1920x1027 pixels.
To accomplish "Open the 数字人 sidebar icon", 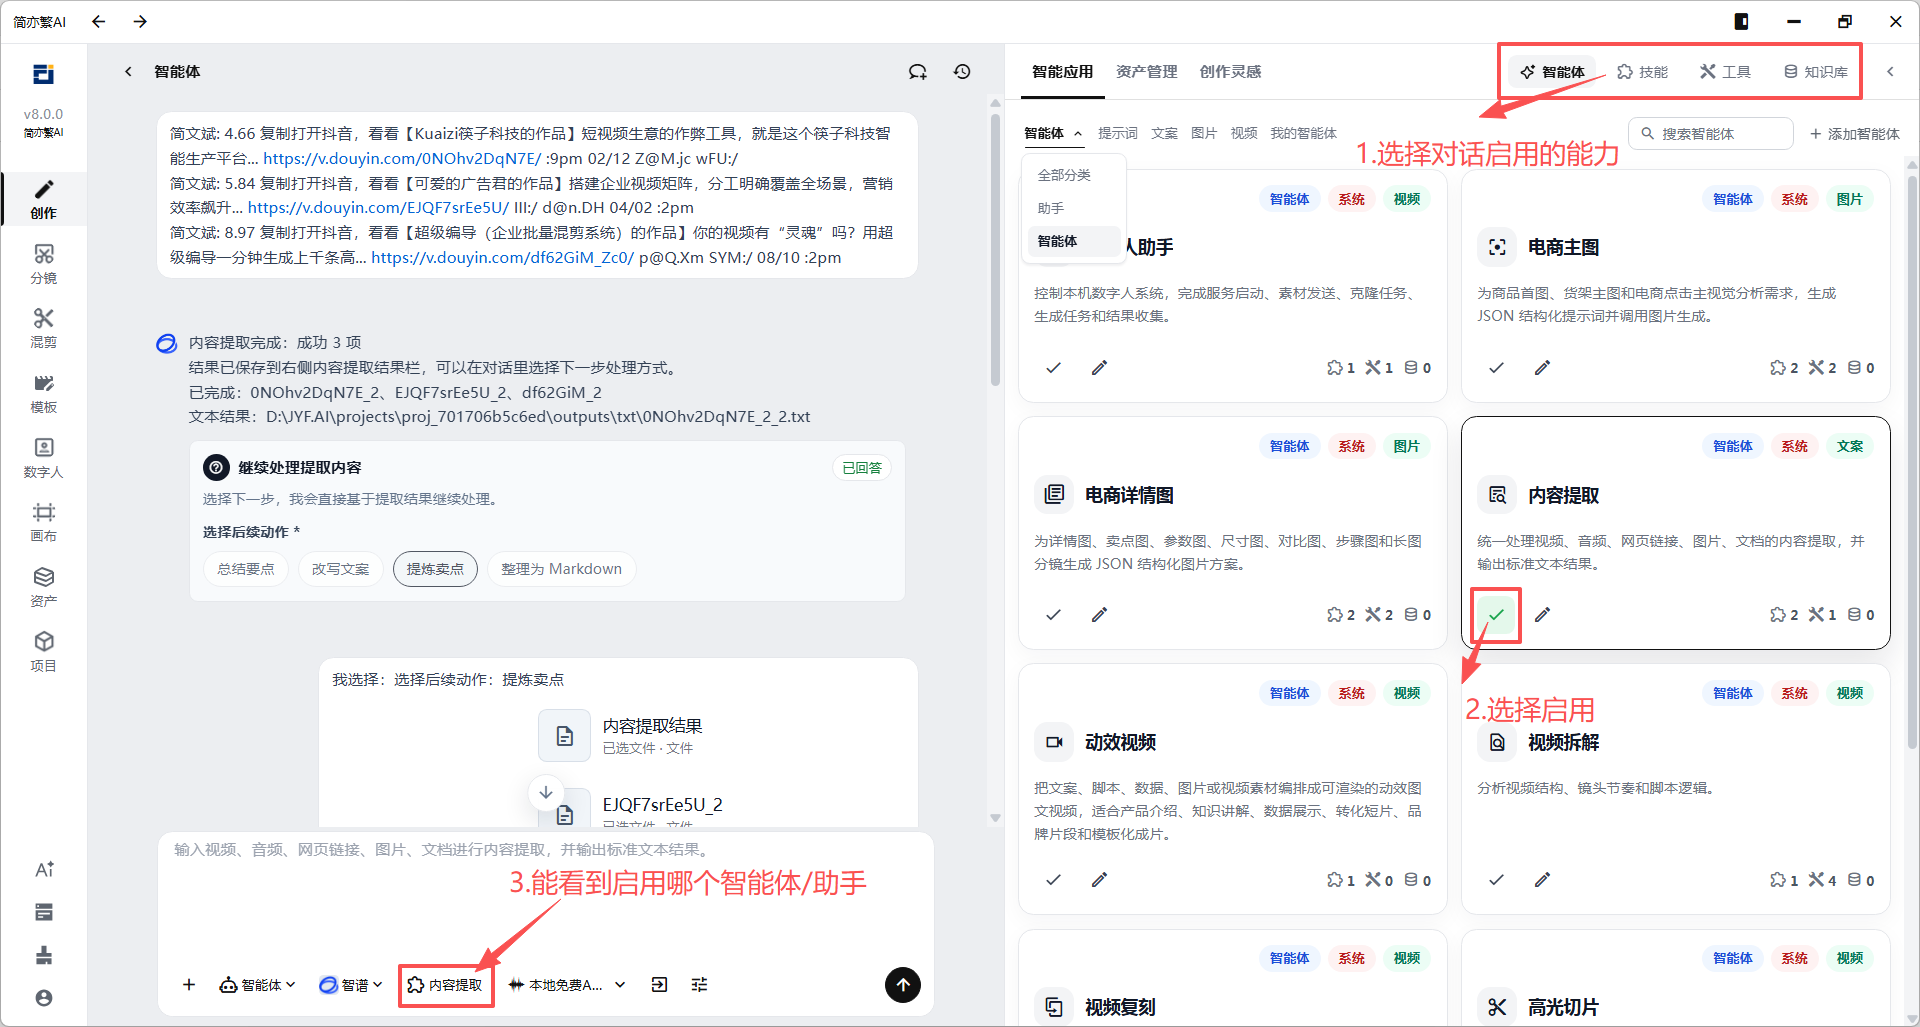I will point(43,458).
